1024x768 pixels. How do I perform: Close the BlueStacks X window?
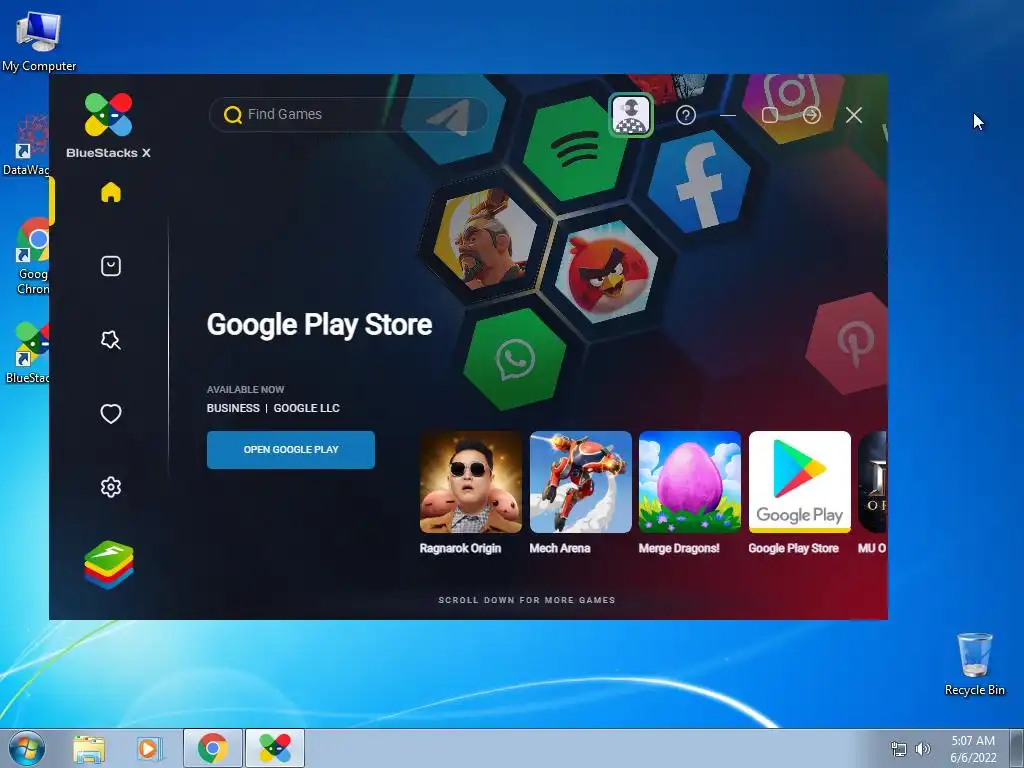tap(854, 116)
